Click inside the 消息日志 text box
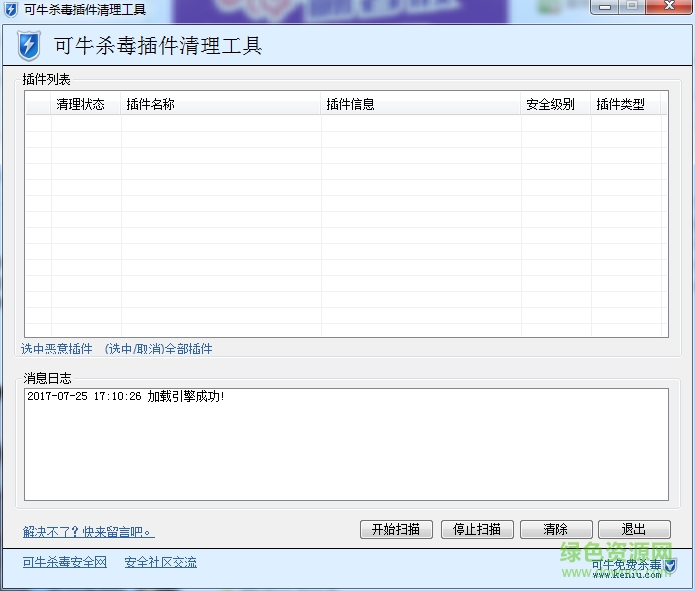This screenshot has width=695, height=591. [346, 444]
